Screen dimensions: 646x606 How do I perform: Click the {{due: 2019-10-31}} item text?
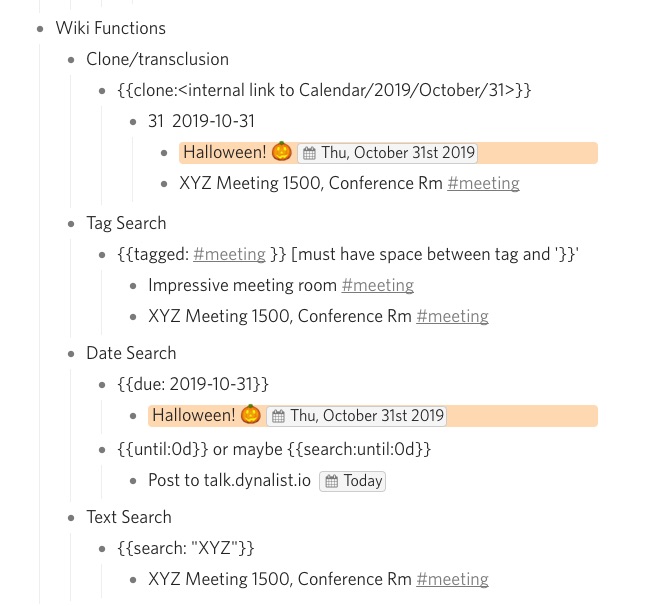(193, 384)
